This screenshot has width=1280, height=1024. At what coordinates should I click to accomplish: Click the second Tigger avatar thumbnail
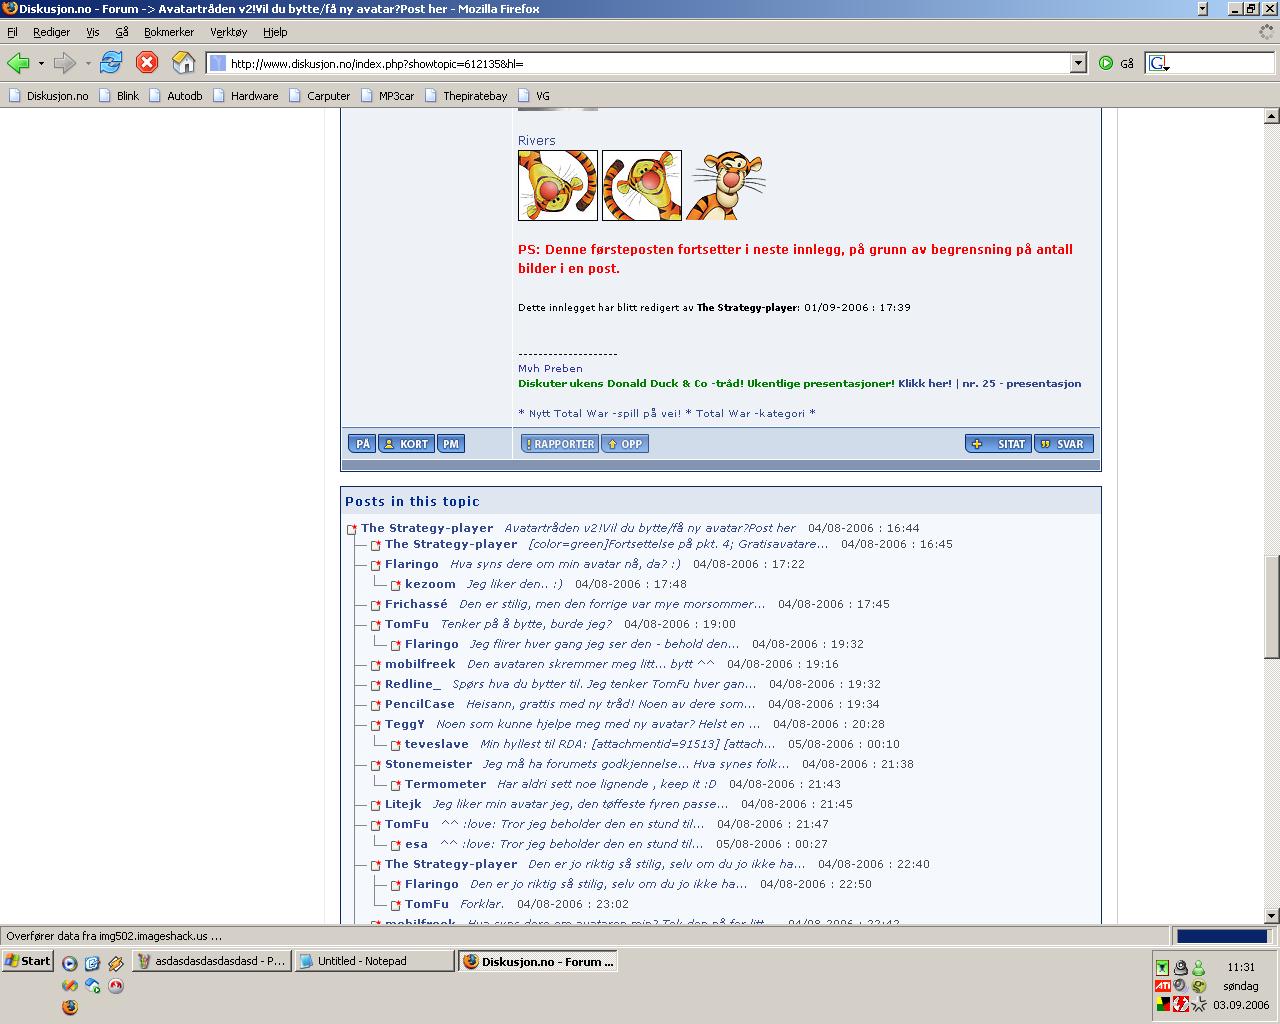642,185
